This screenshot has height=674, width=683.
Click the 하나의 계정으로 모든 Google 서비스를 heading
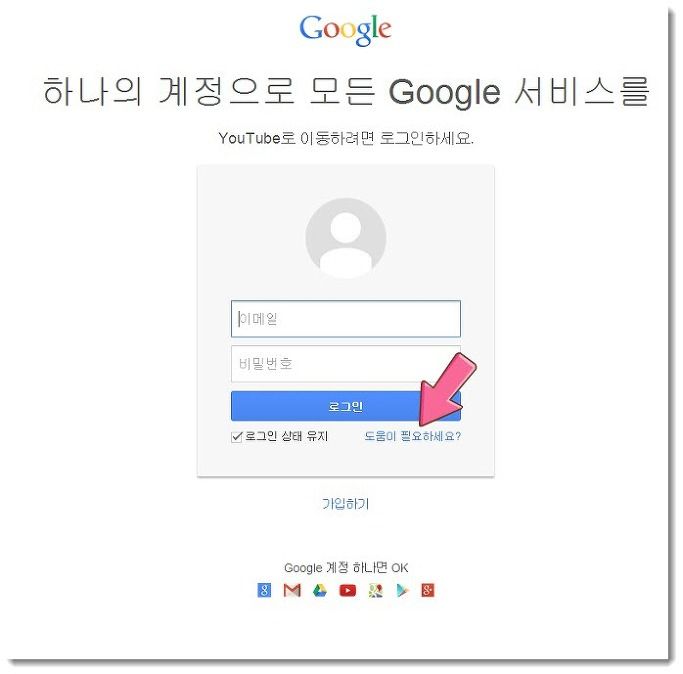pos(346,91)
